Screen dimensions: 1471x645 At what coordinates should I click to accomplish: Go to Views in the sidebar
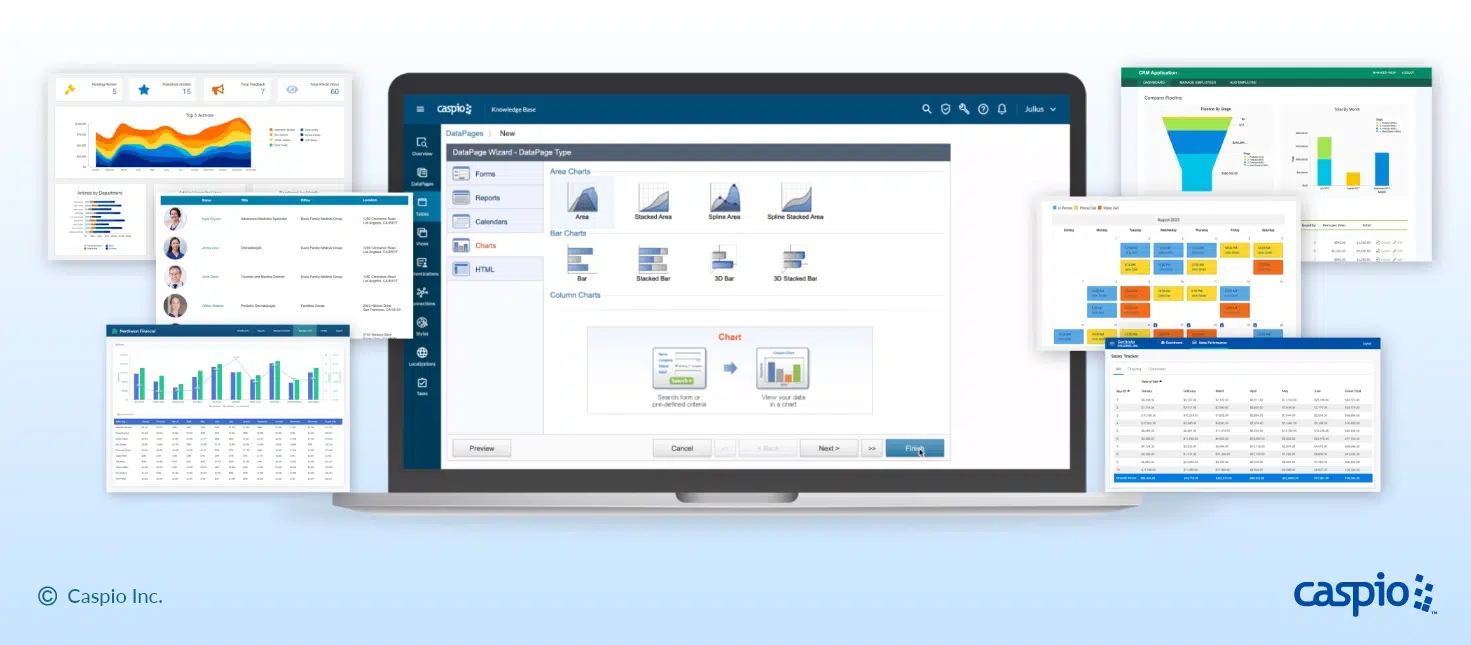pyautogui.click(x=422, y=237)
